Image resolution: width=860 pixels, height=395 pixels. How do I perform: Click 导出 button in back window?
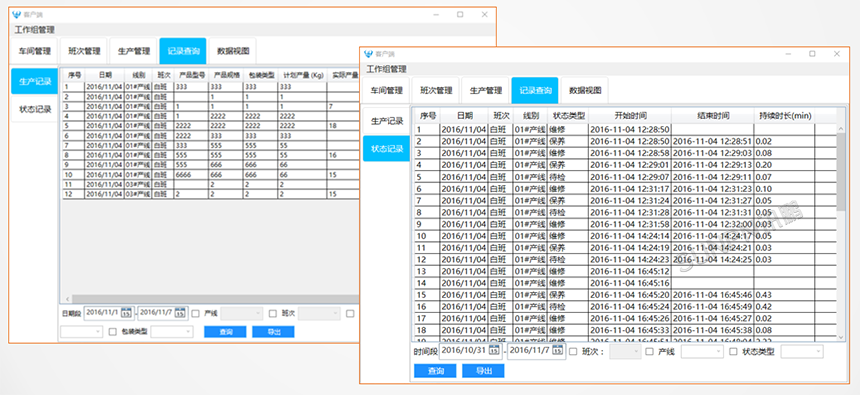[x=273, y=332]
